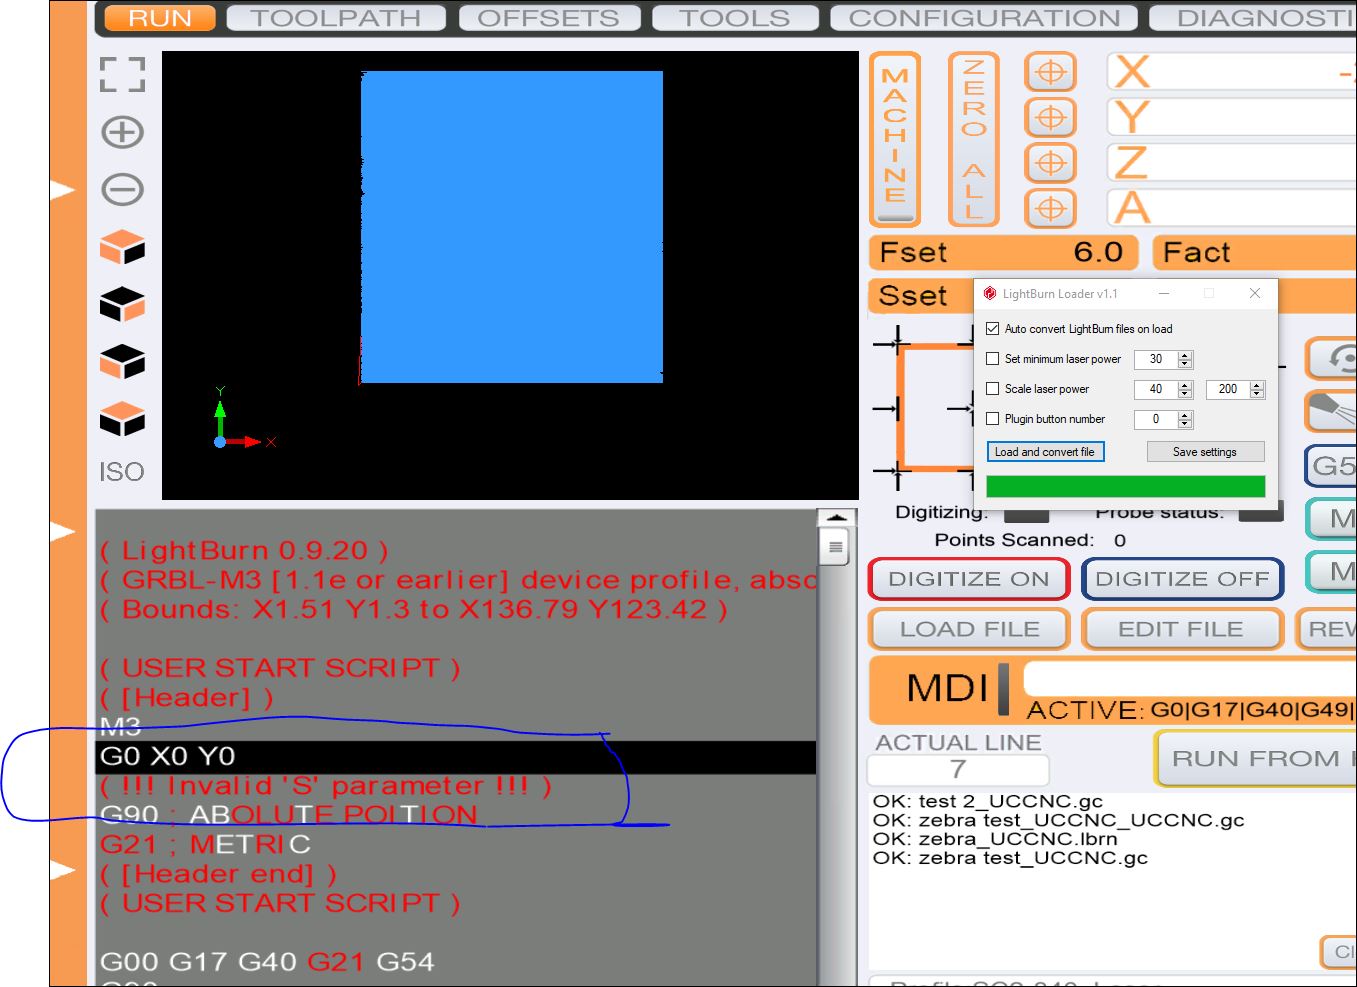
Task: Click the LightBurn Loader title bar icon
Action: 990,293
